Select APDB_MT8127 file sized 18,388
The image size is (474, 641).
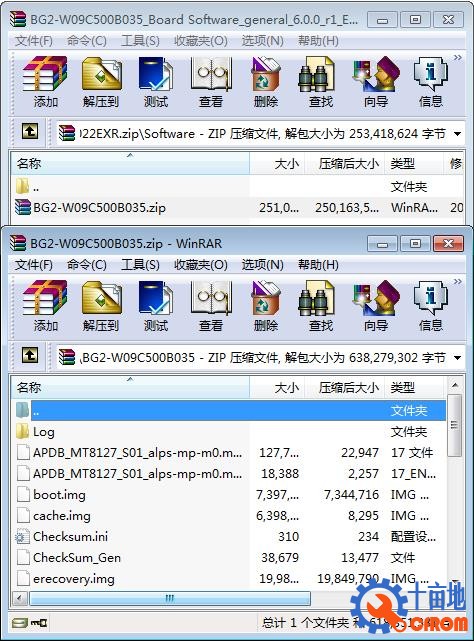(x=229, y=473)
